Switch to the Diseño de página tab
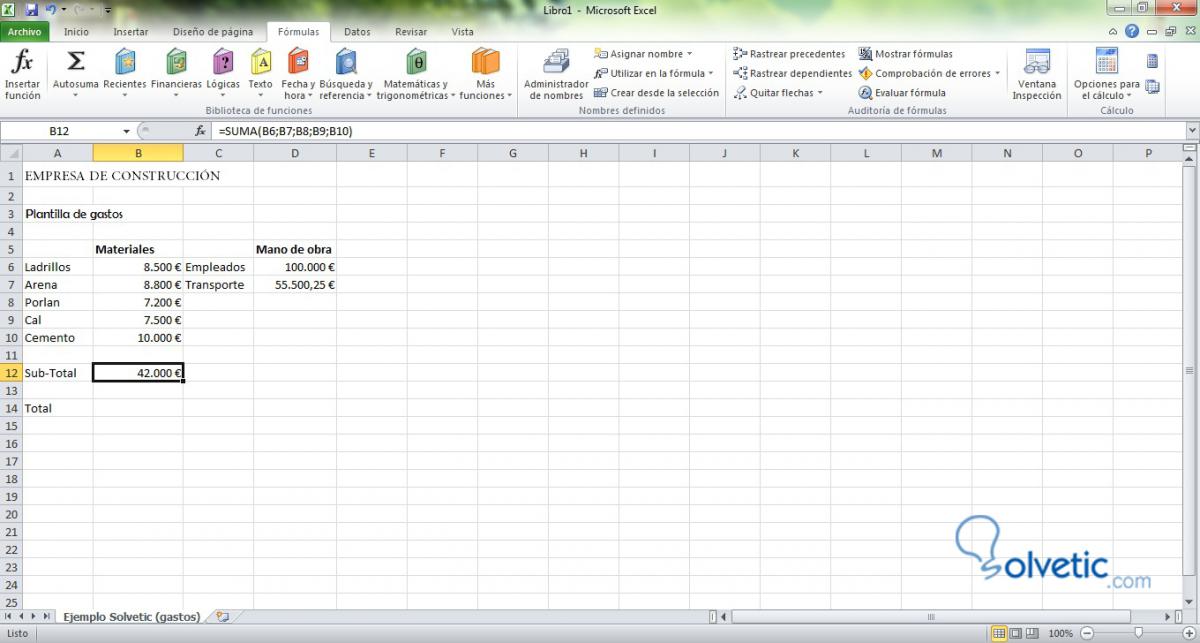 213,31
